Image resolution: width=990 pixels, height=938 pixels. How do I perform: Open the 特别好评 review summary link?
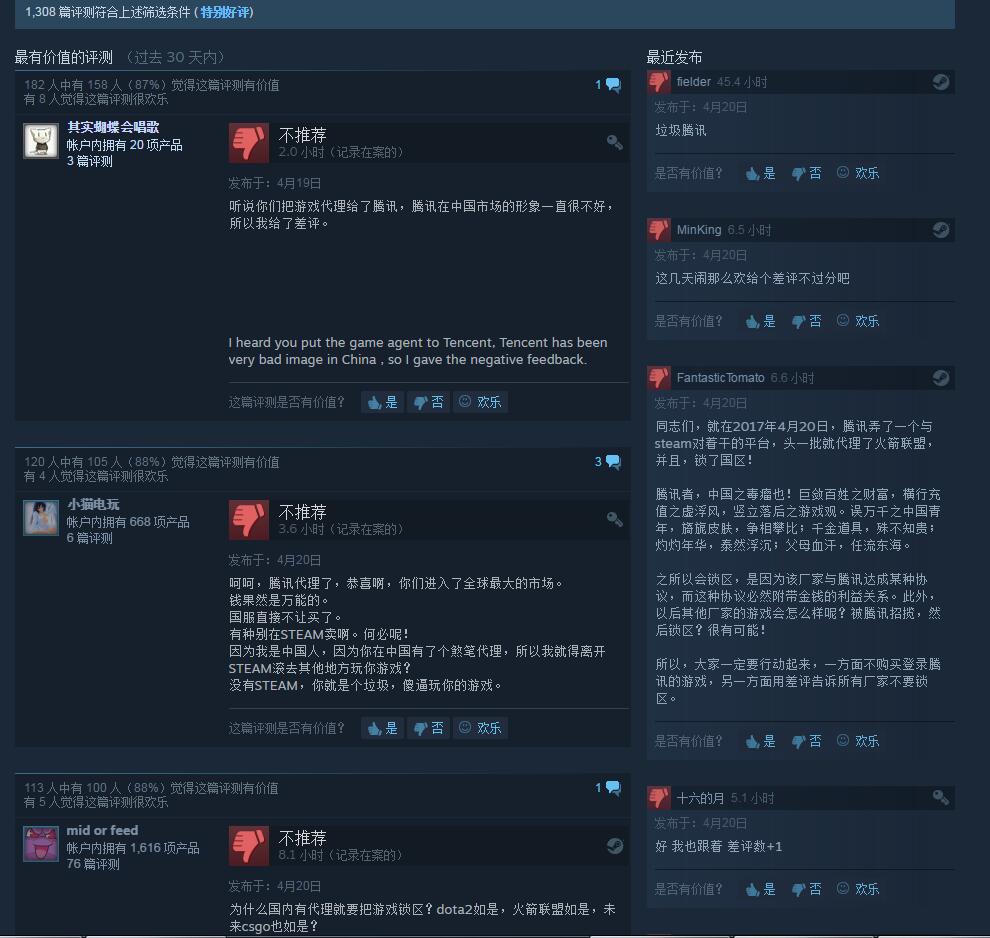pos(224,12)
